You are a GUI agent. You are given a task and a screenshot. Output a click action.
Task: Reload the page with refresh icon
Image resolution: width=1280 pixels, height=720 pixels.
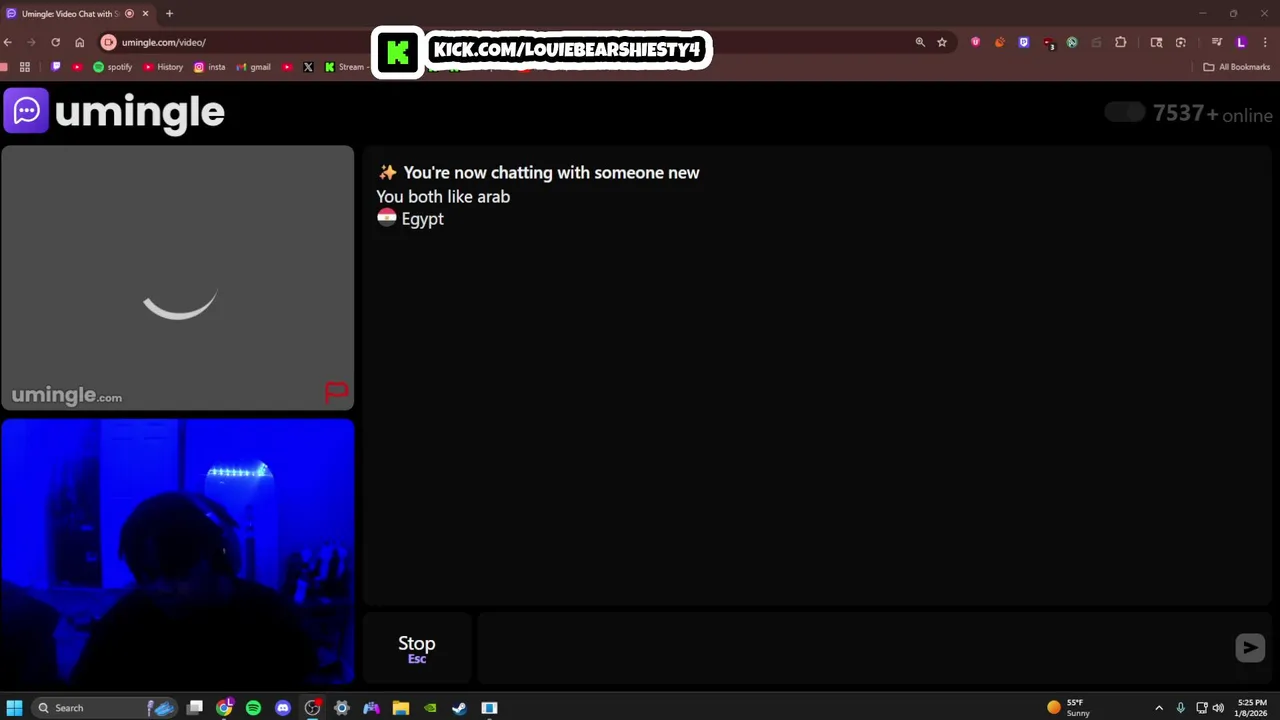click(55, 42)
